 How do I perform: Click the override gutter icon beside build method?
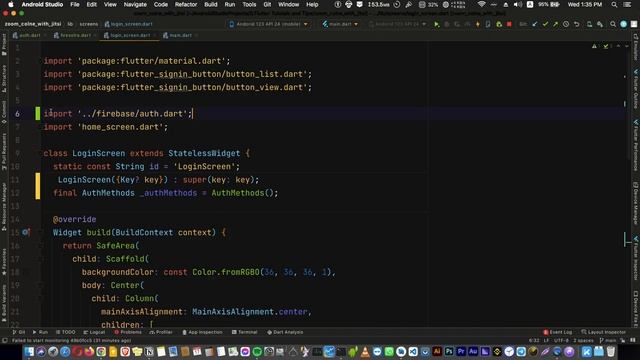click(25, 232)
